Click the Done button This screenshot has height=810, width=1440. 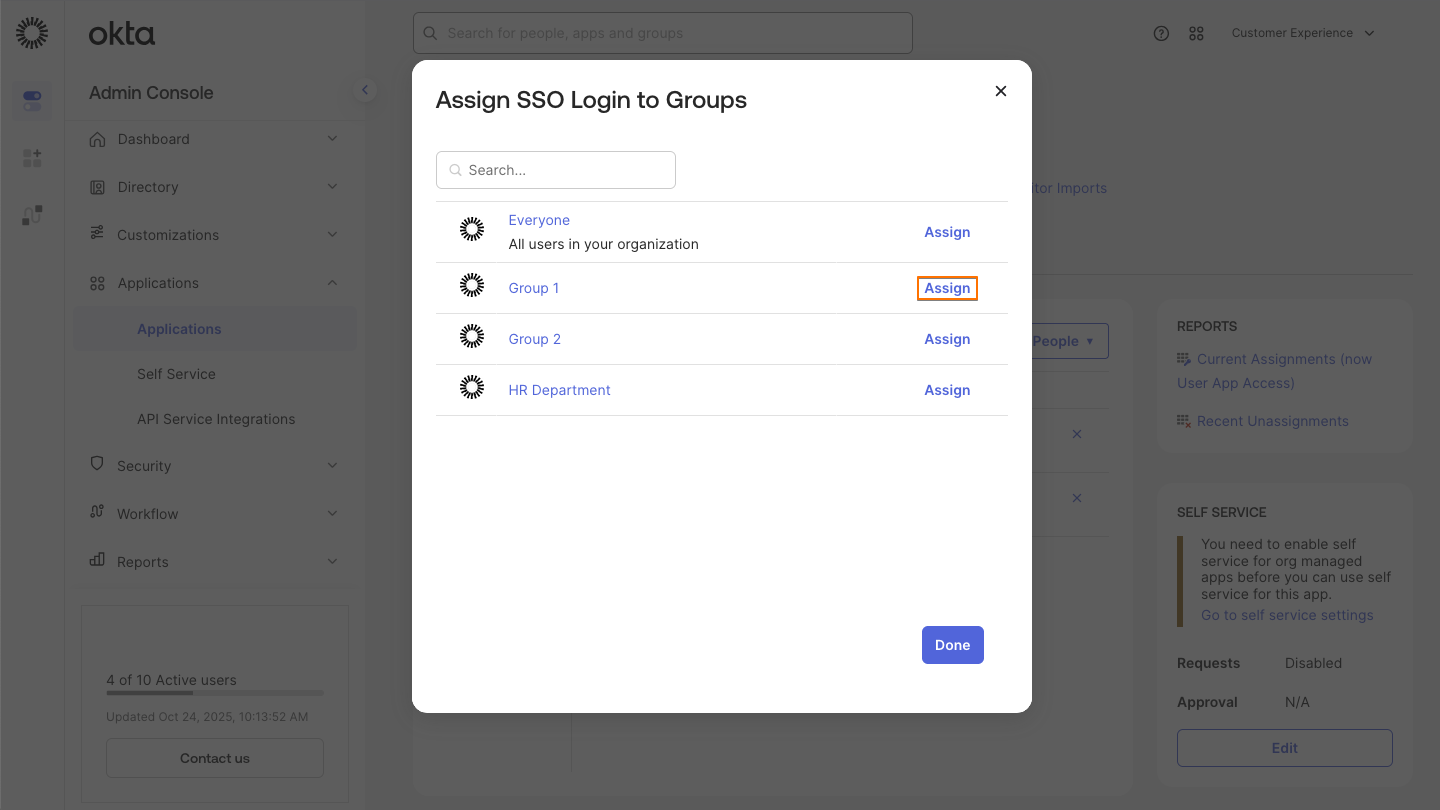click(952, 645)
